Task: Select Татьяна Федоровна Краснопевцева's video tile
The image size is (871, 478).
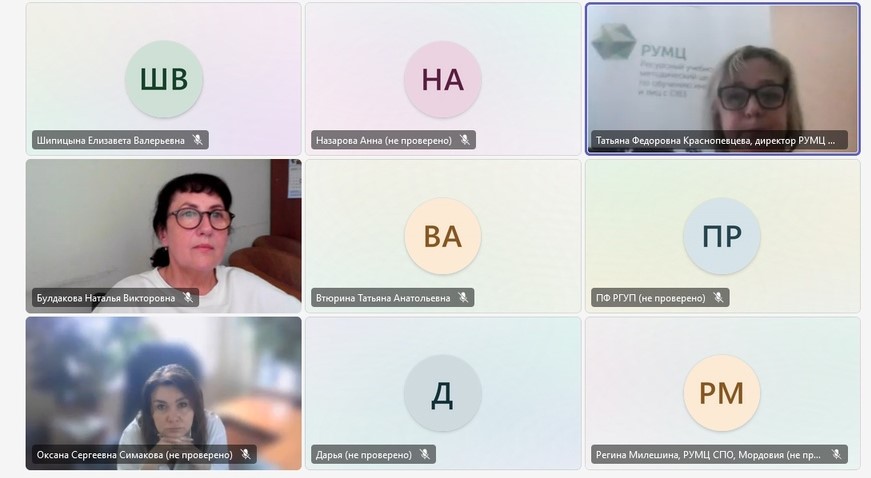Action: [723, 79]
